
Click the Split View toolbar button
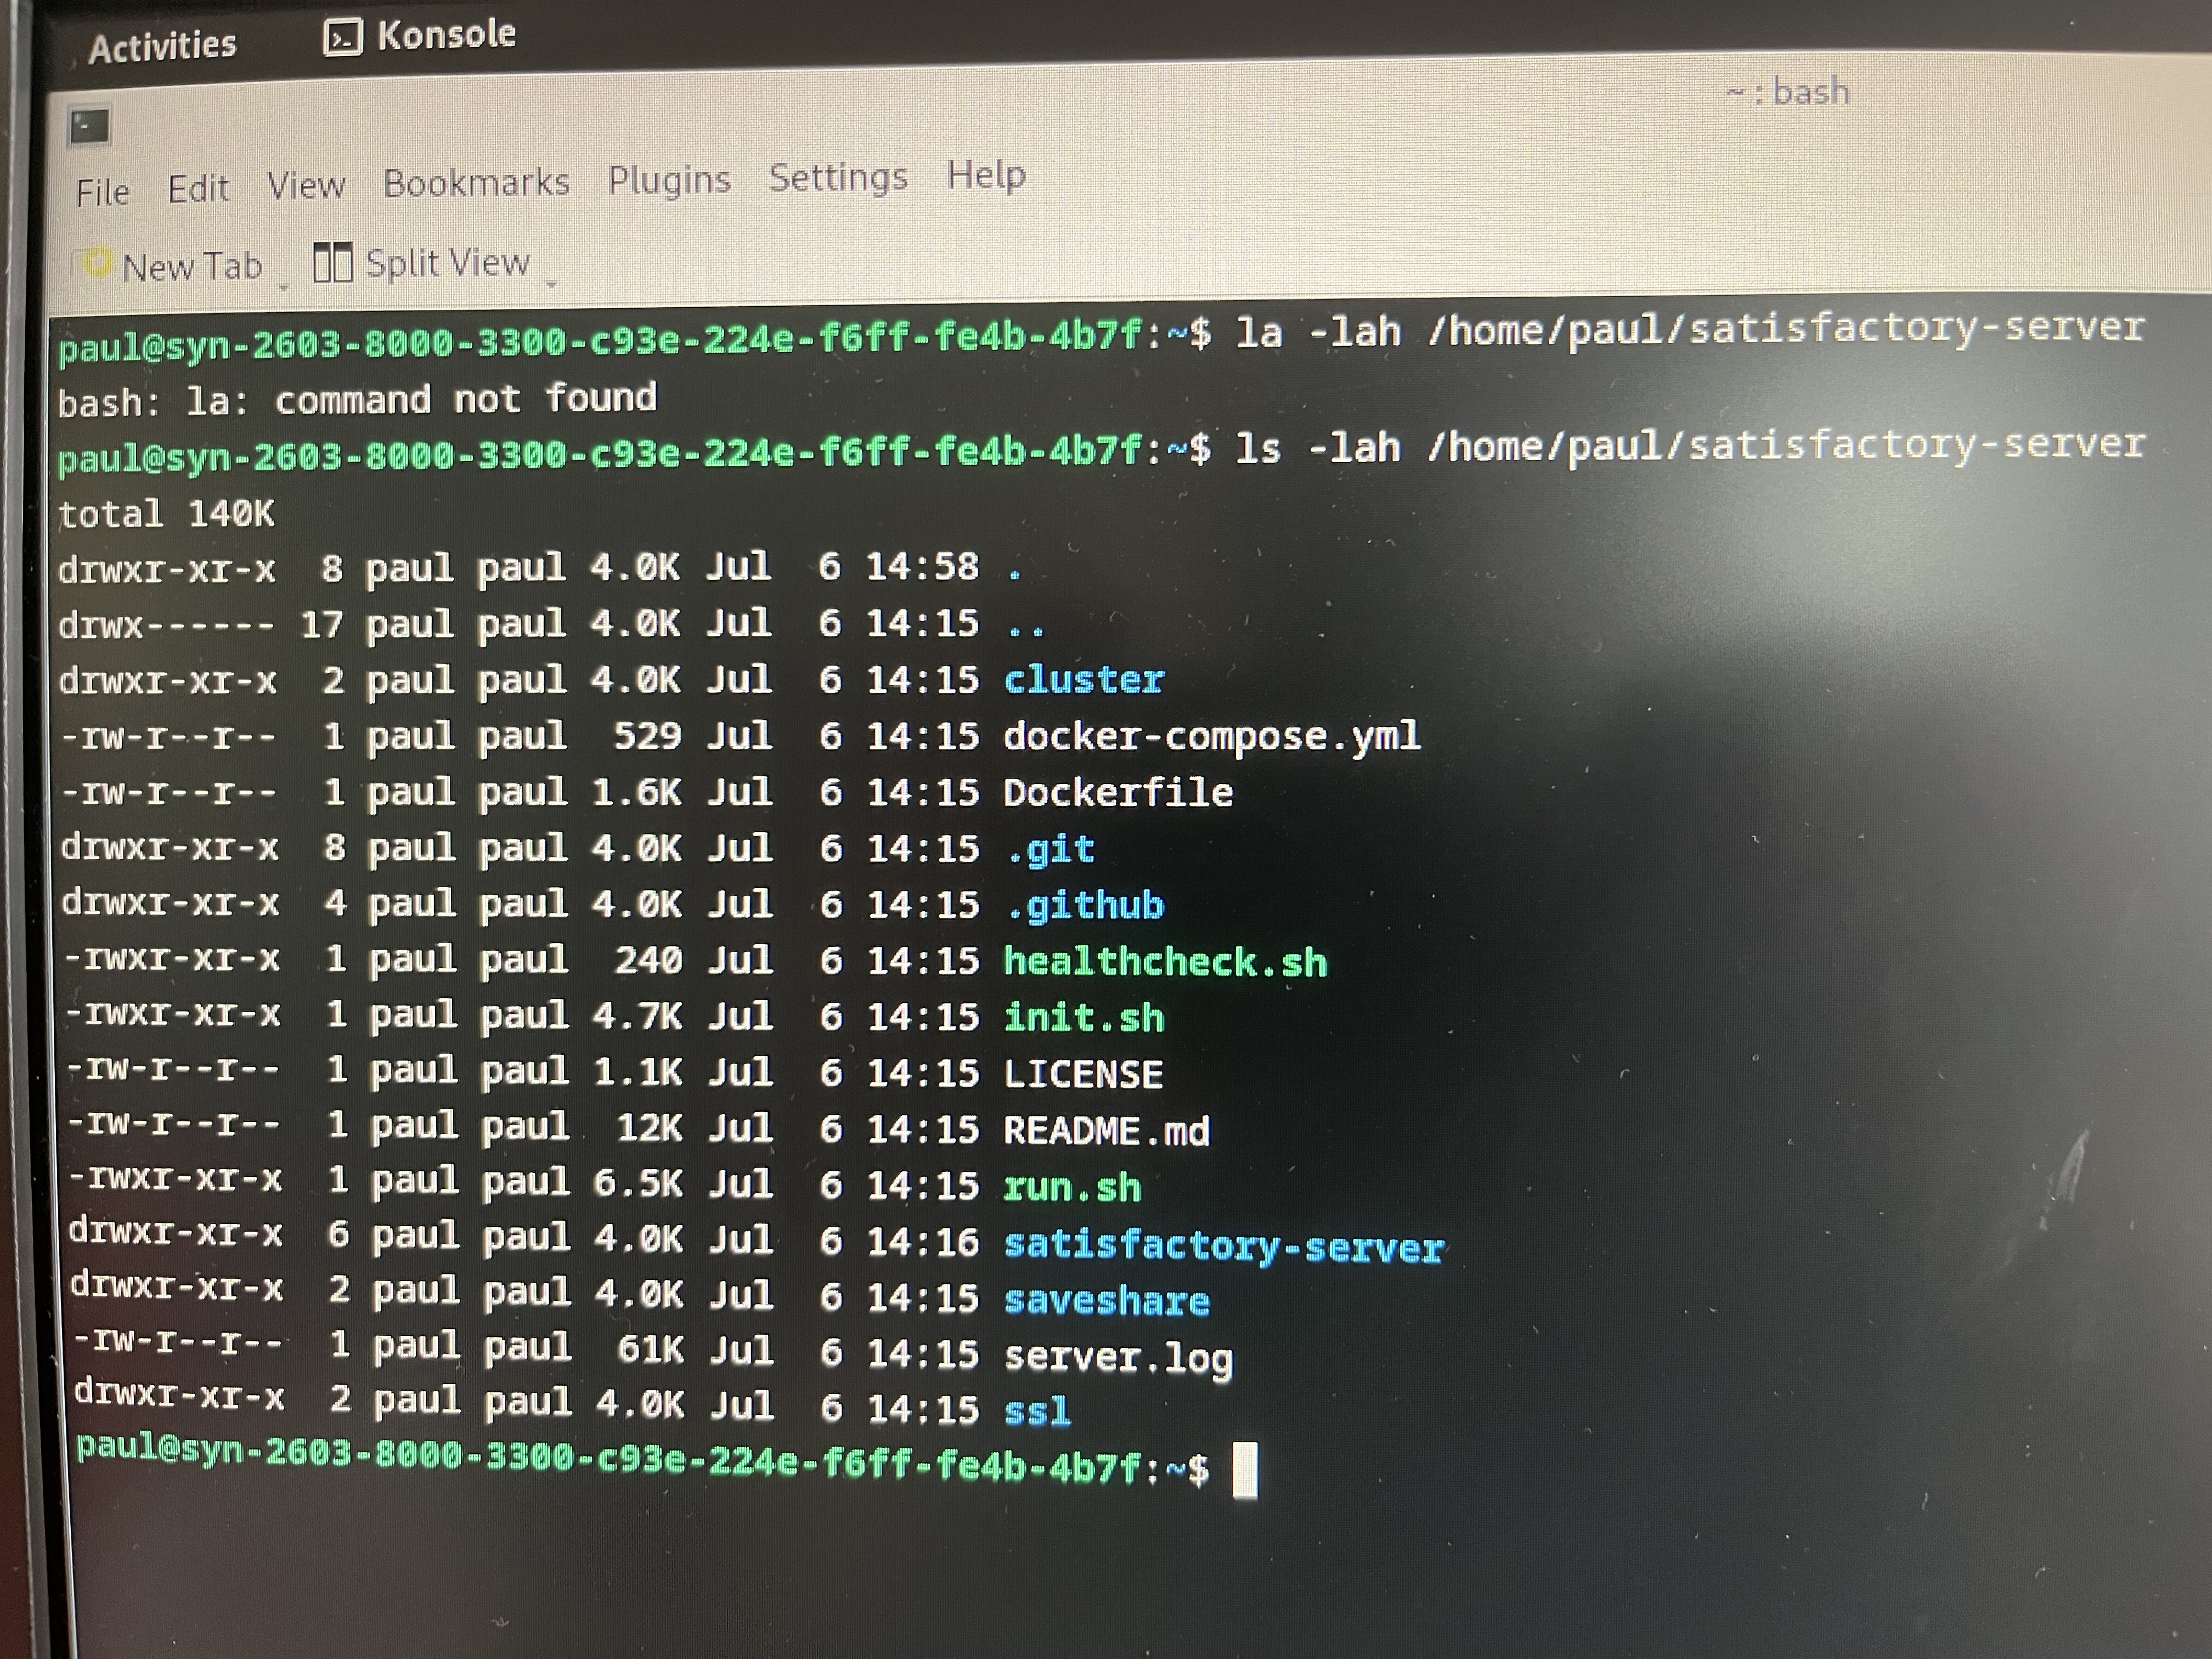[x=421, y=263]
